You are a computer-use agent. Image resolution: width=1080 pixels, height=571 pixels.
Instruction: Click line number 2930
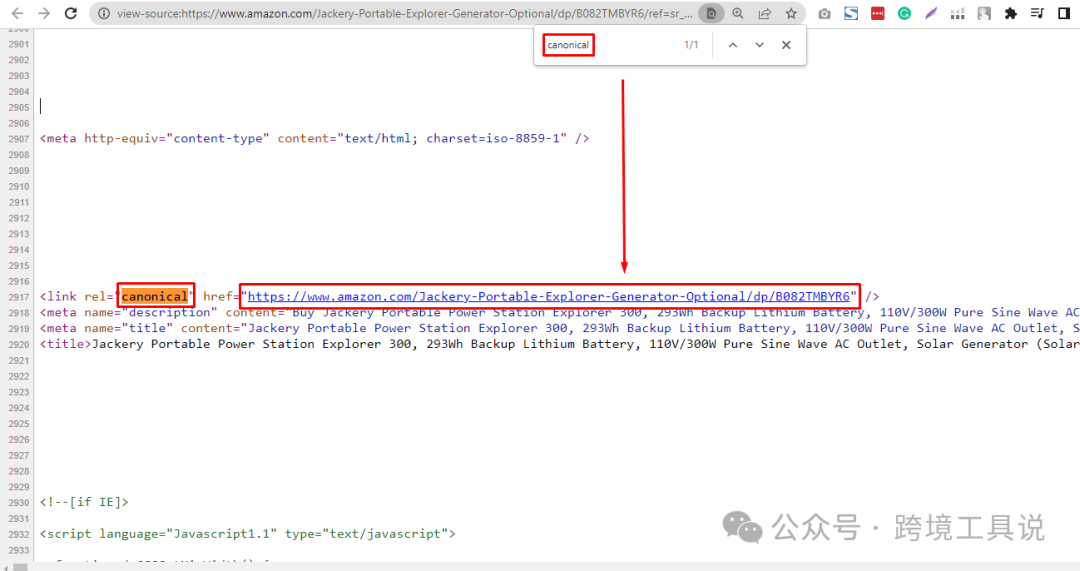19,503
